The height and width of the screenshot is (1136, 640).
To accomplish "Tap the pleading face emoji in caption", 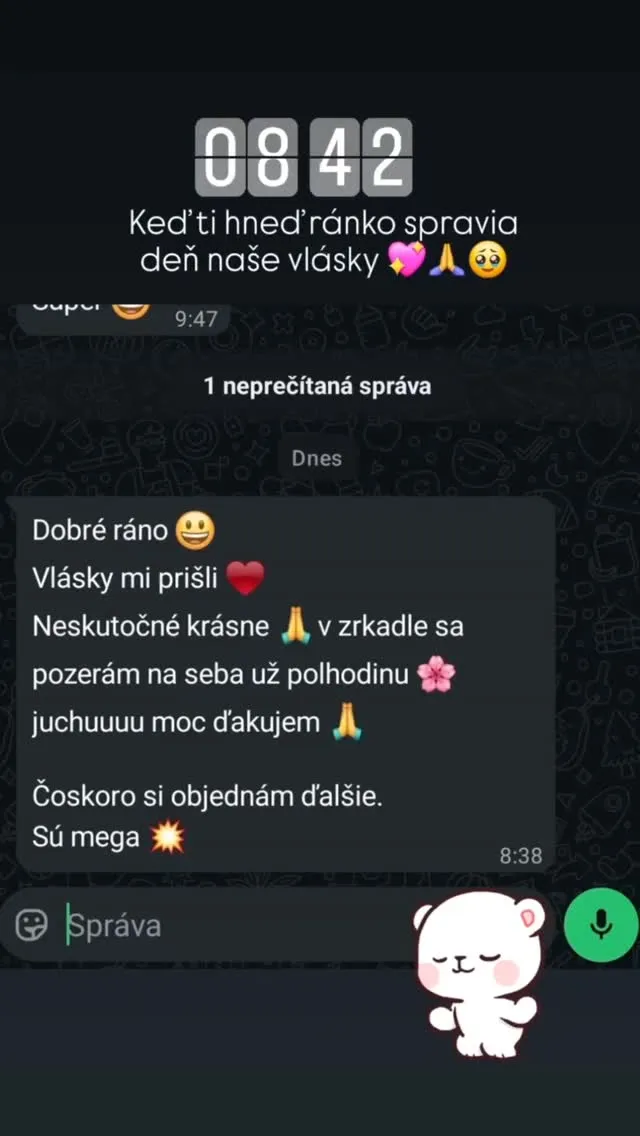I will pos(487,261).
